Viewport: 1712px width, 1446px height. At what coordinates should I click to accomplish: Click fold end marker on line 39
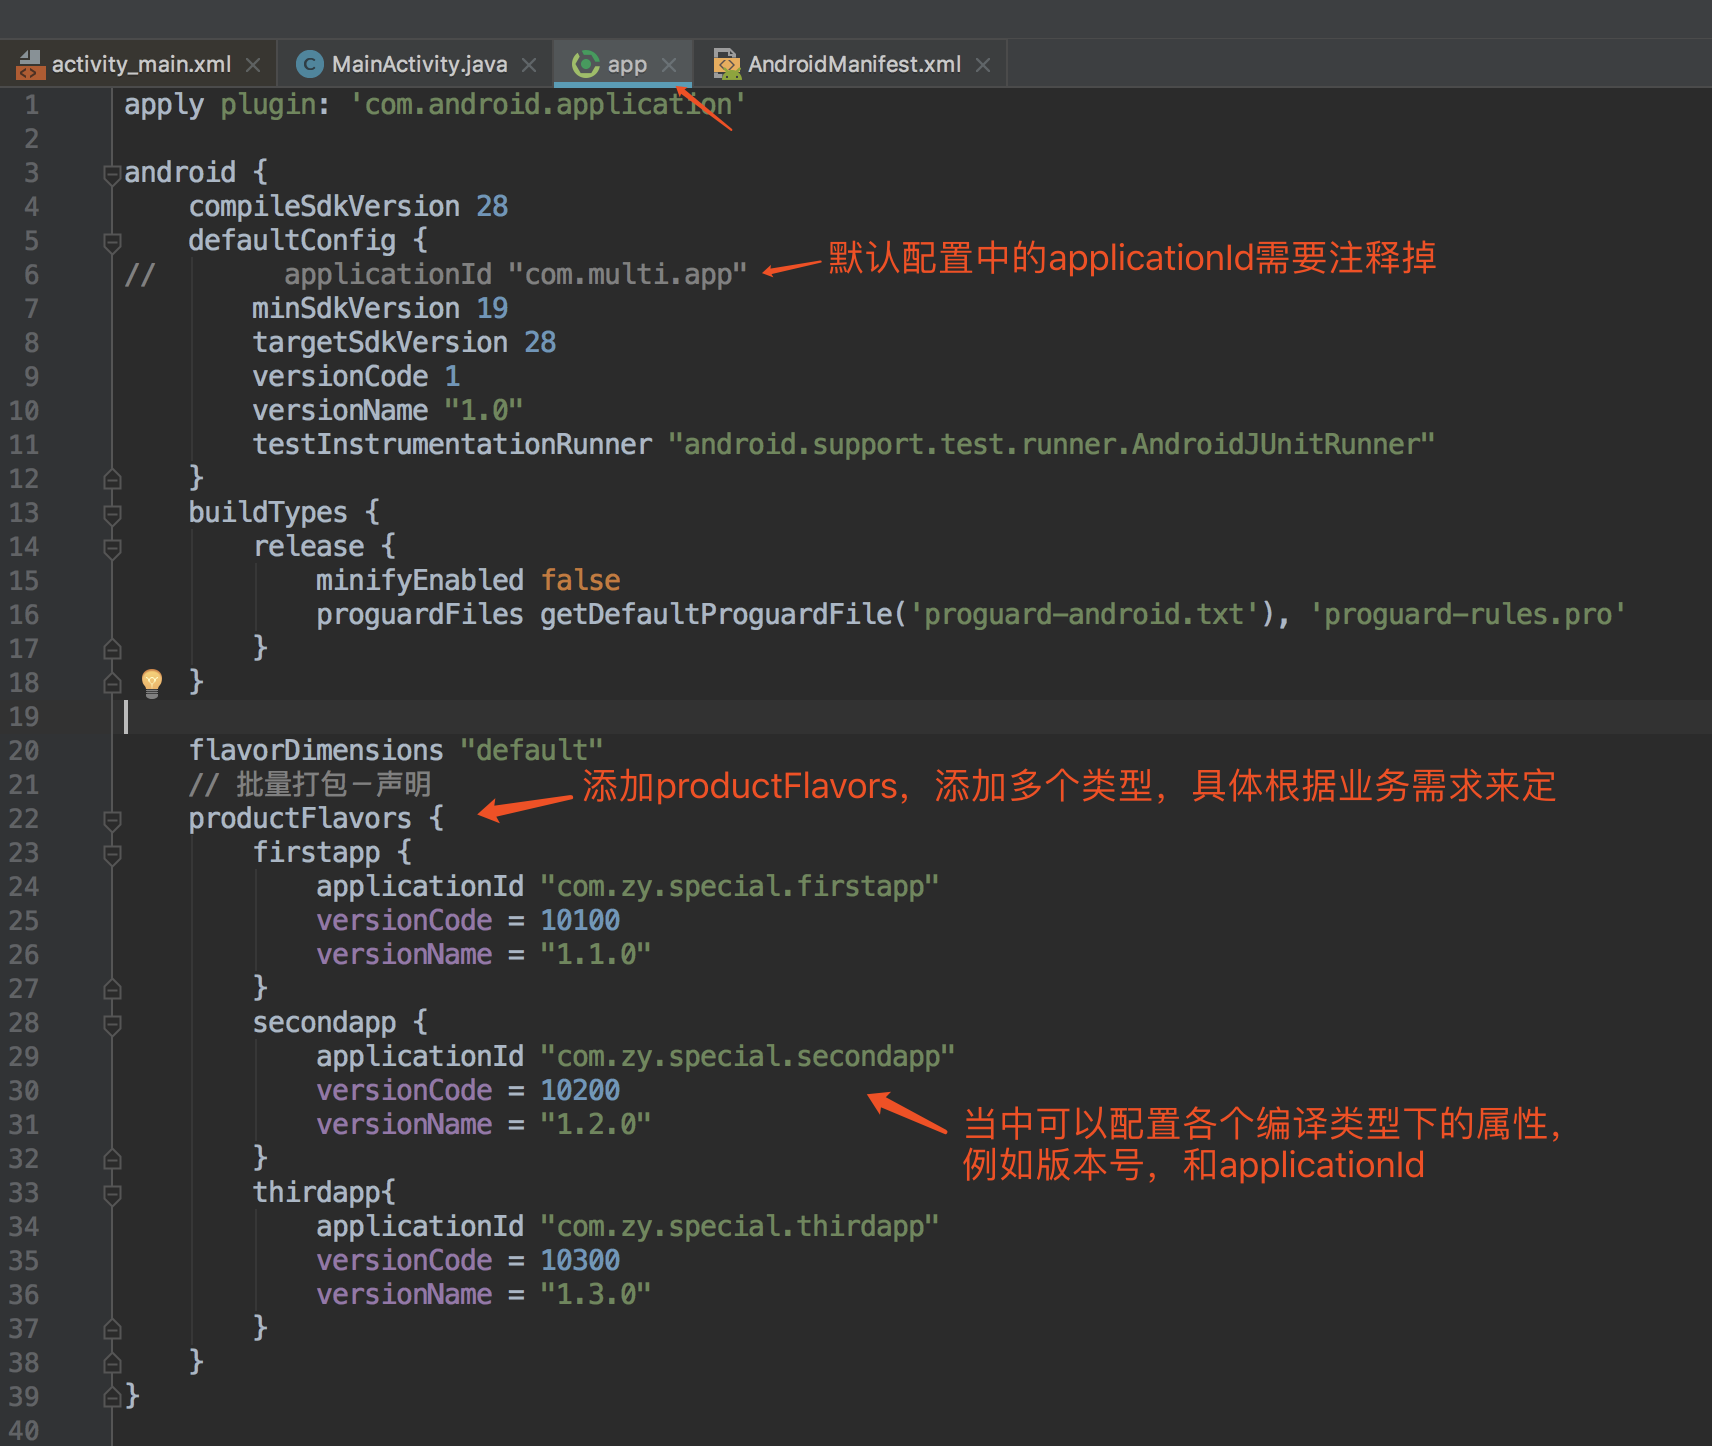tap(113, 1397)
